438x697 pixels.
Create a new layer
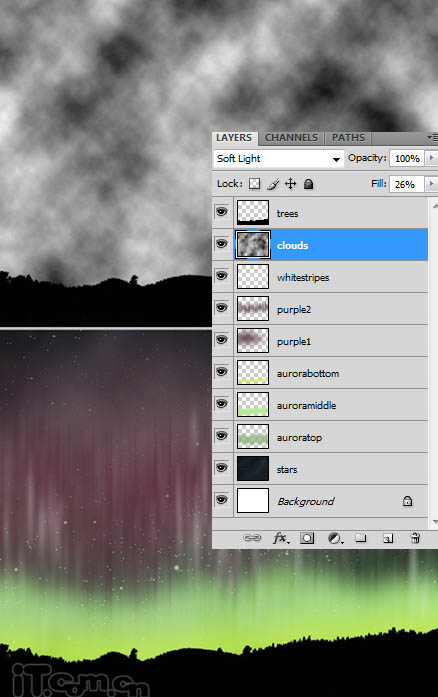coord(388,538)
